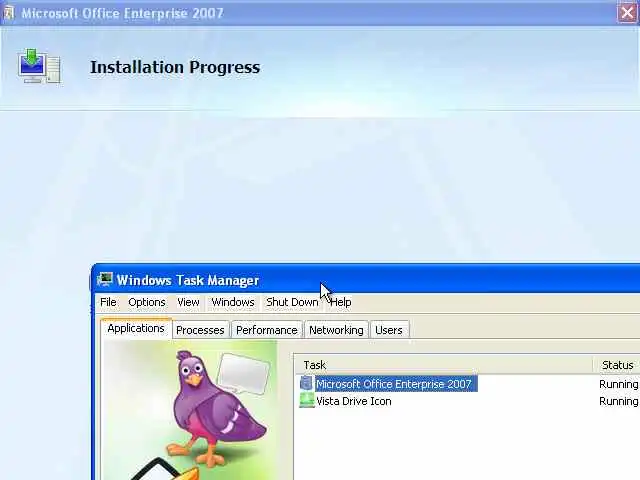Image resolution: width=640 pixels, height=480 pixels.
Task: Select the Applications tab
Action: 136,329
